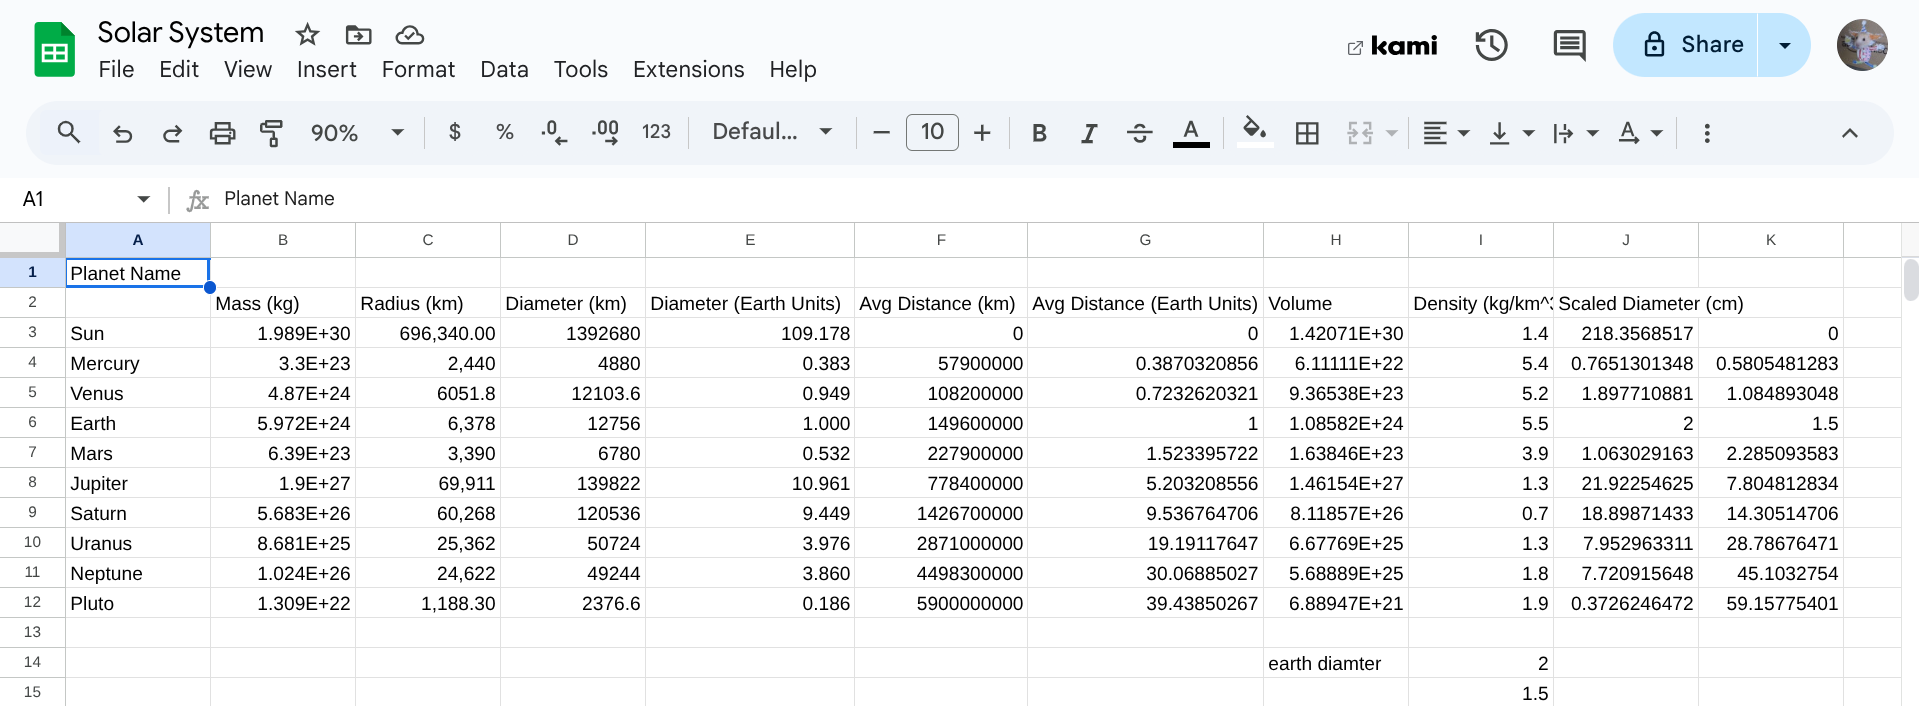Open the fill color paint bucket
This screenshot has width=1919, height=706.
point(1254,132)
